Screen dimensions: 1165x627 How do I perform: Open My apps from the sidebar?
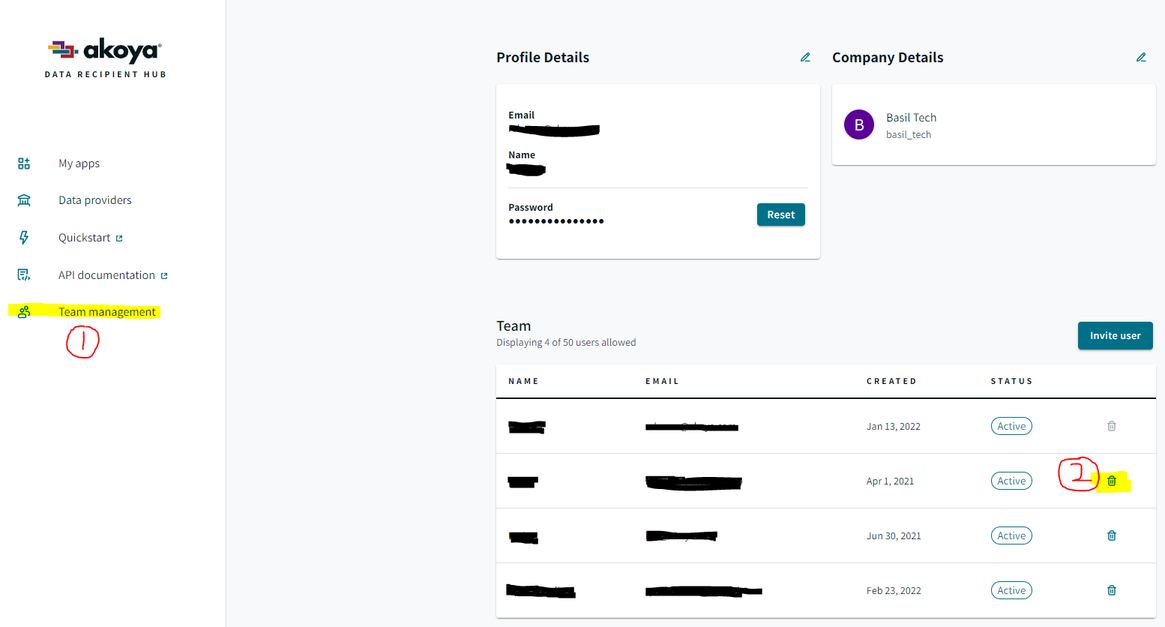coord(79,163)
